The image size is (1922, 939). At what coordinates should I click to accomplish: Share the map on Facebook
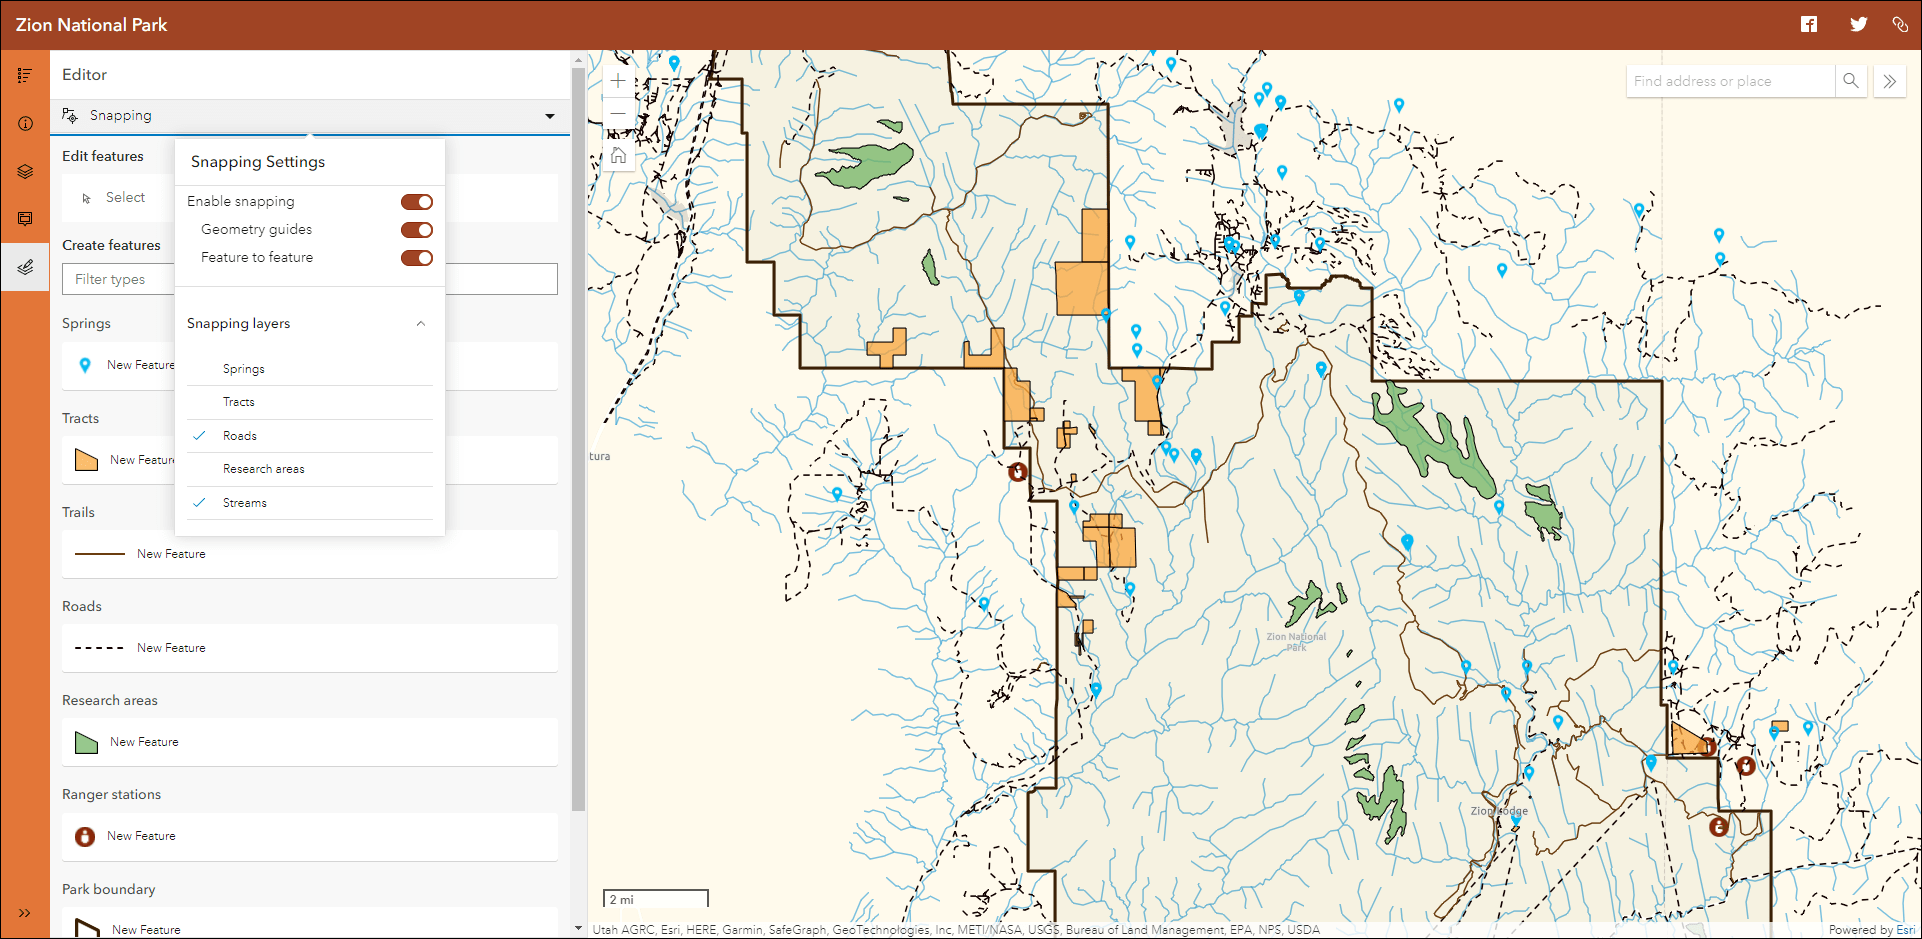(x=1809, y=24)
